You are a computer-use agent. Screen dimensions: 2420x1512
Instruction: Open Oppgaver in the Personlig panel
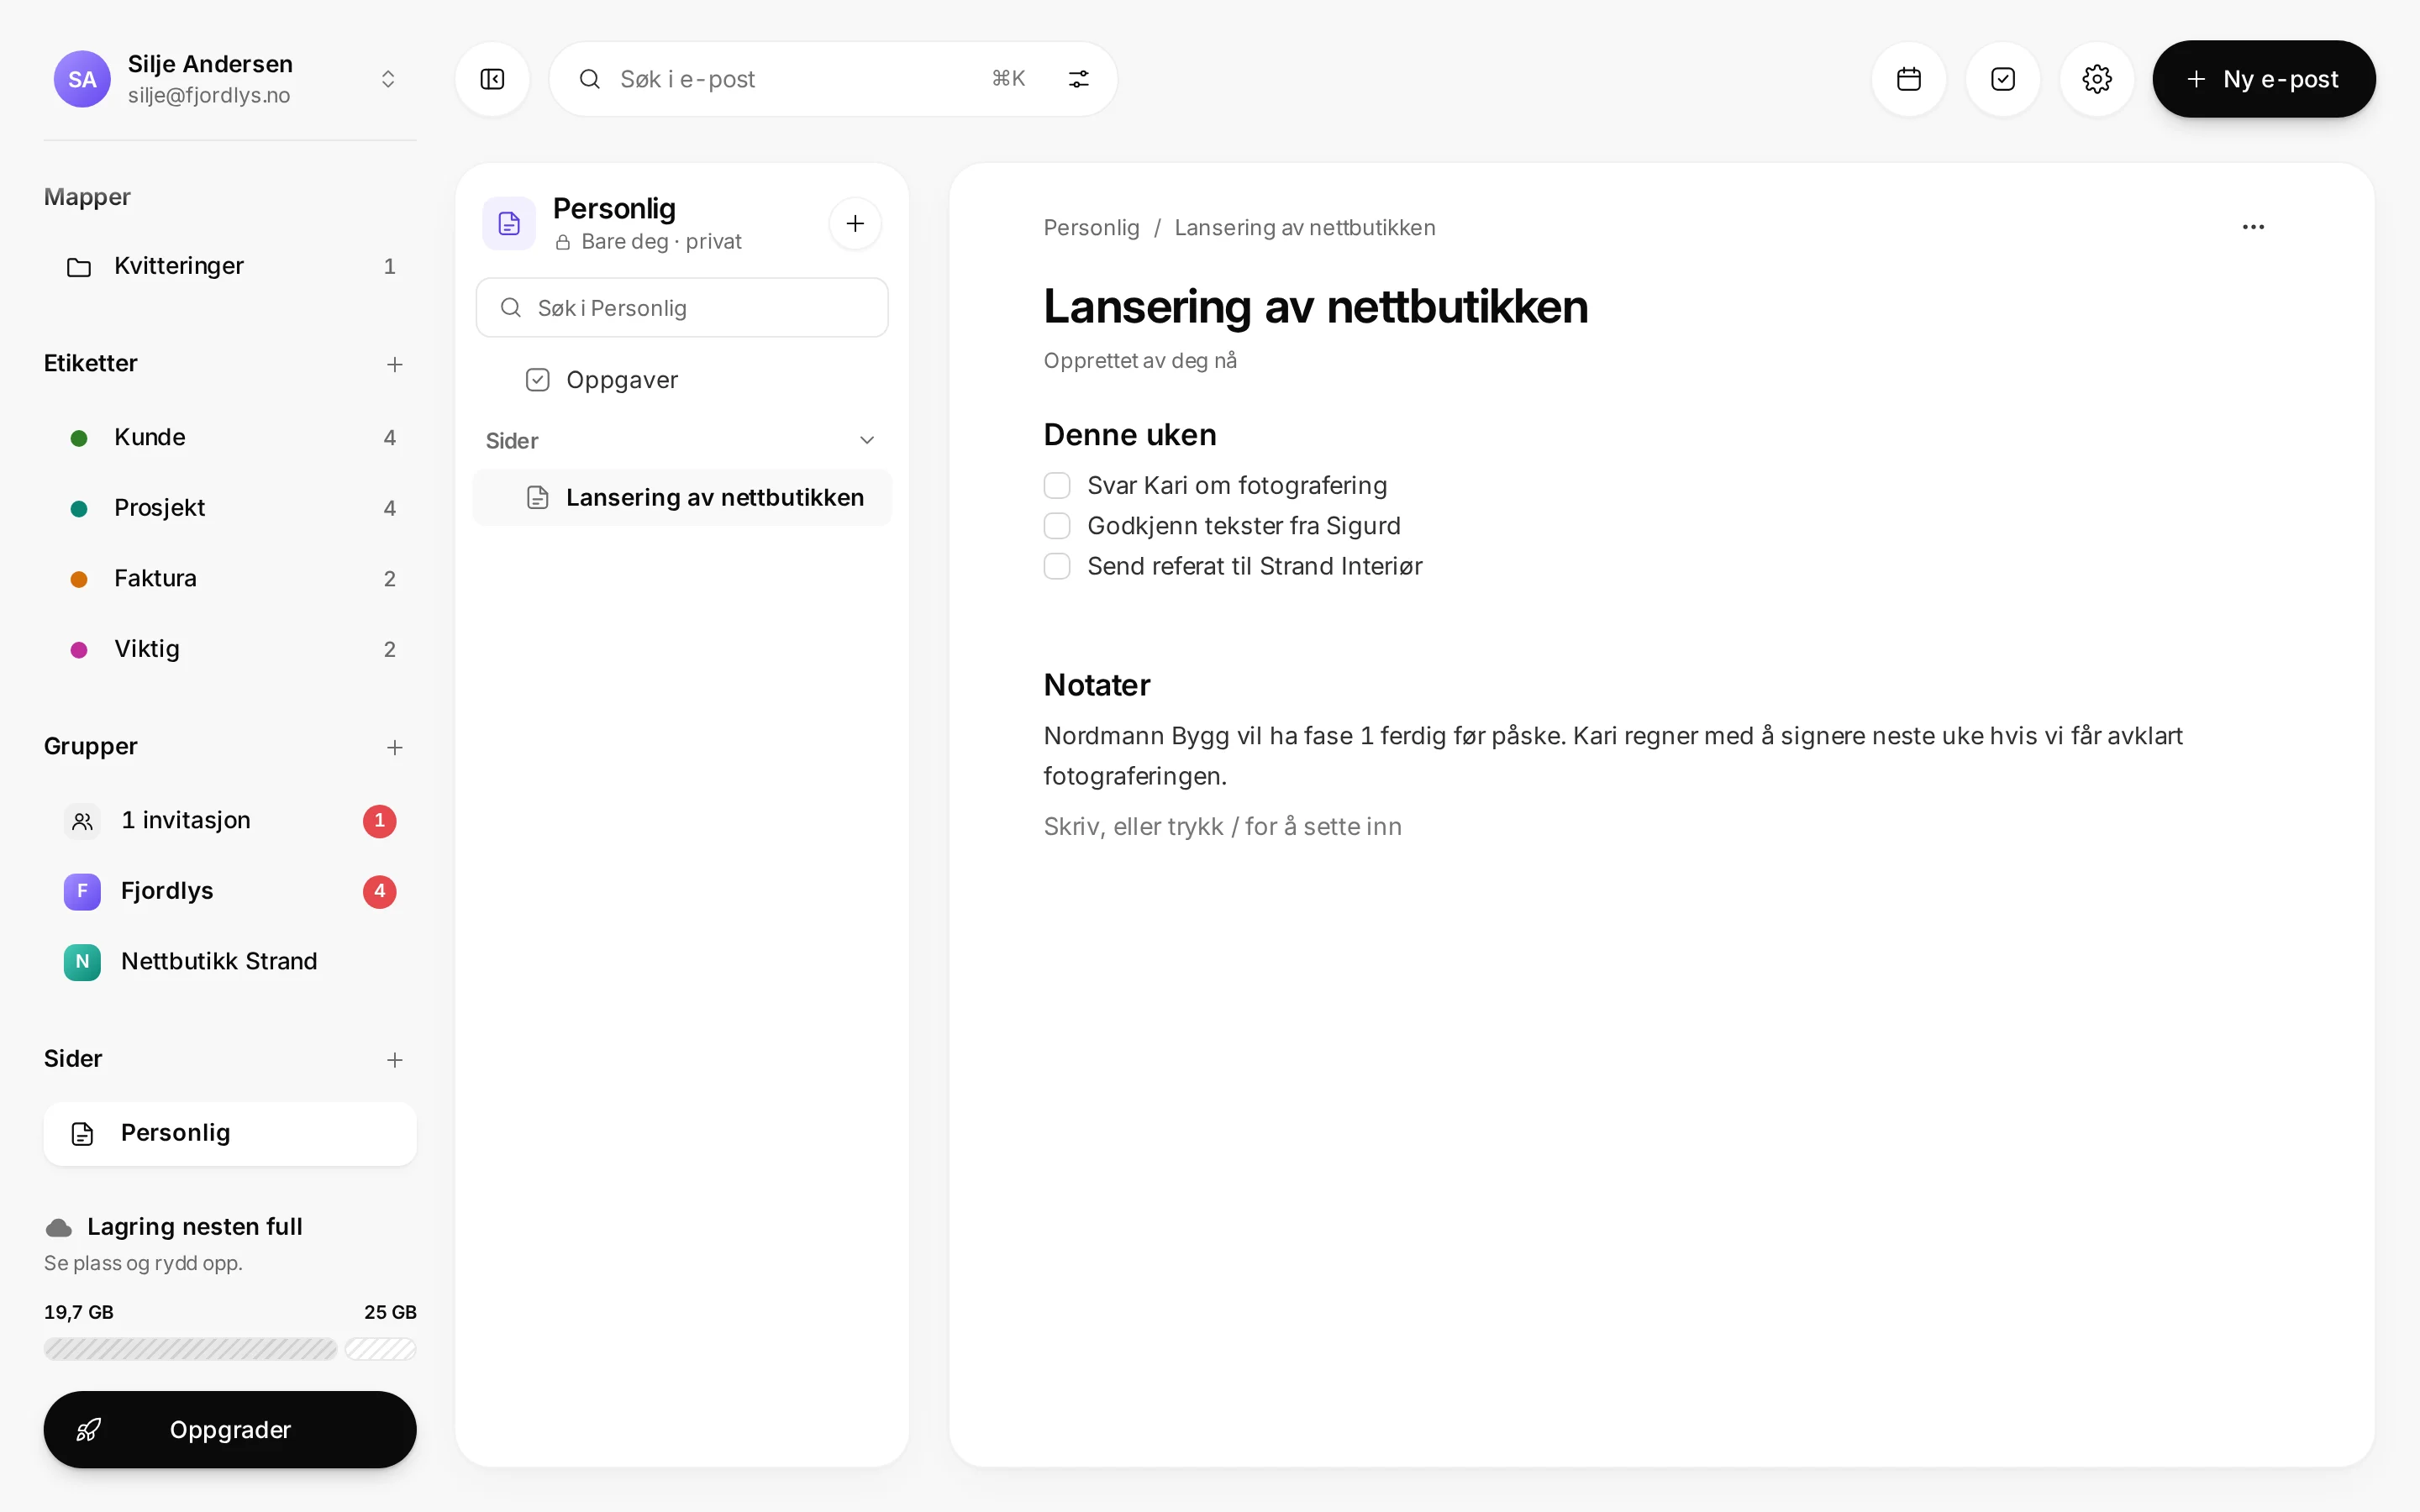pyautogui.click(x=682, y=380)
